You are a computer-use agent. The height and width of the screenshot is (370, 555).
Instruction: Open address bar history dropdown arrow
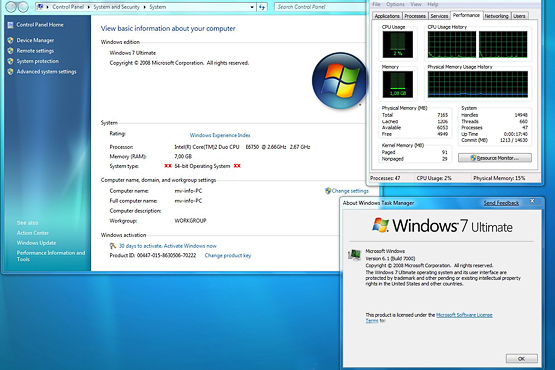tap(252, 7)
